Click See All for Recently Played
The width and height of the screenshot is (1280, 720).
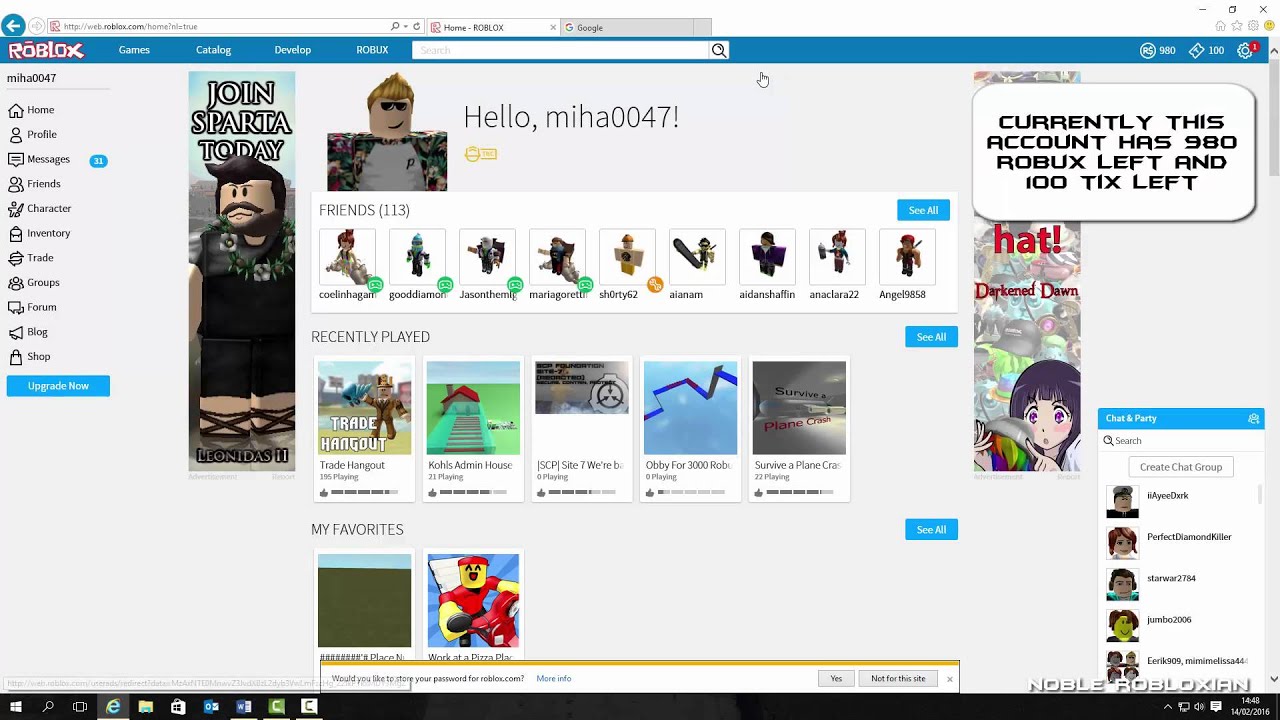point(931,337)
